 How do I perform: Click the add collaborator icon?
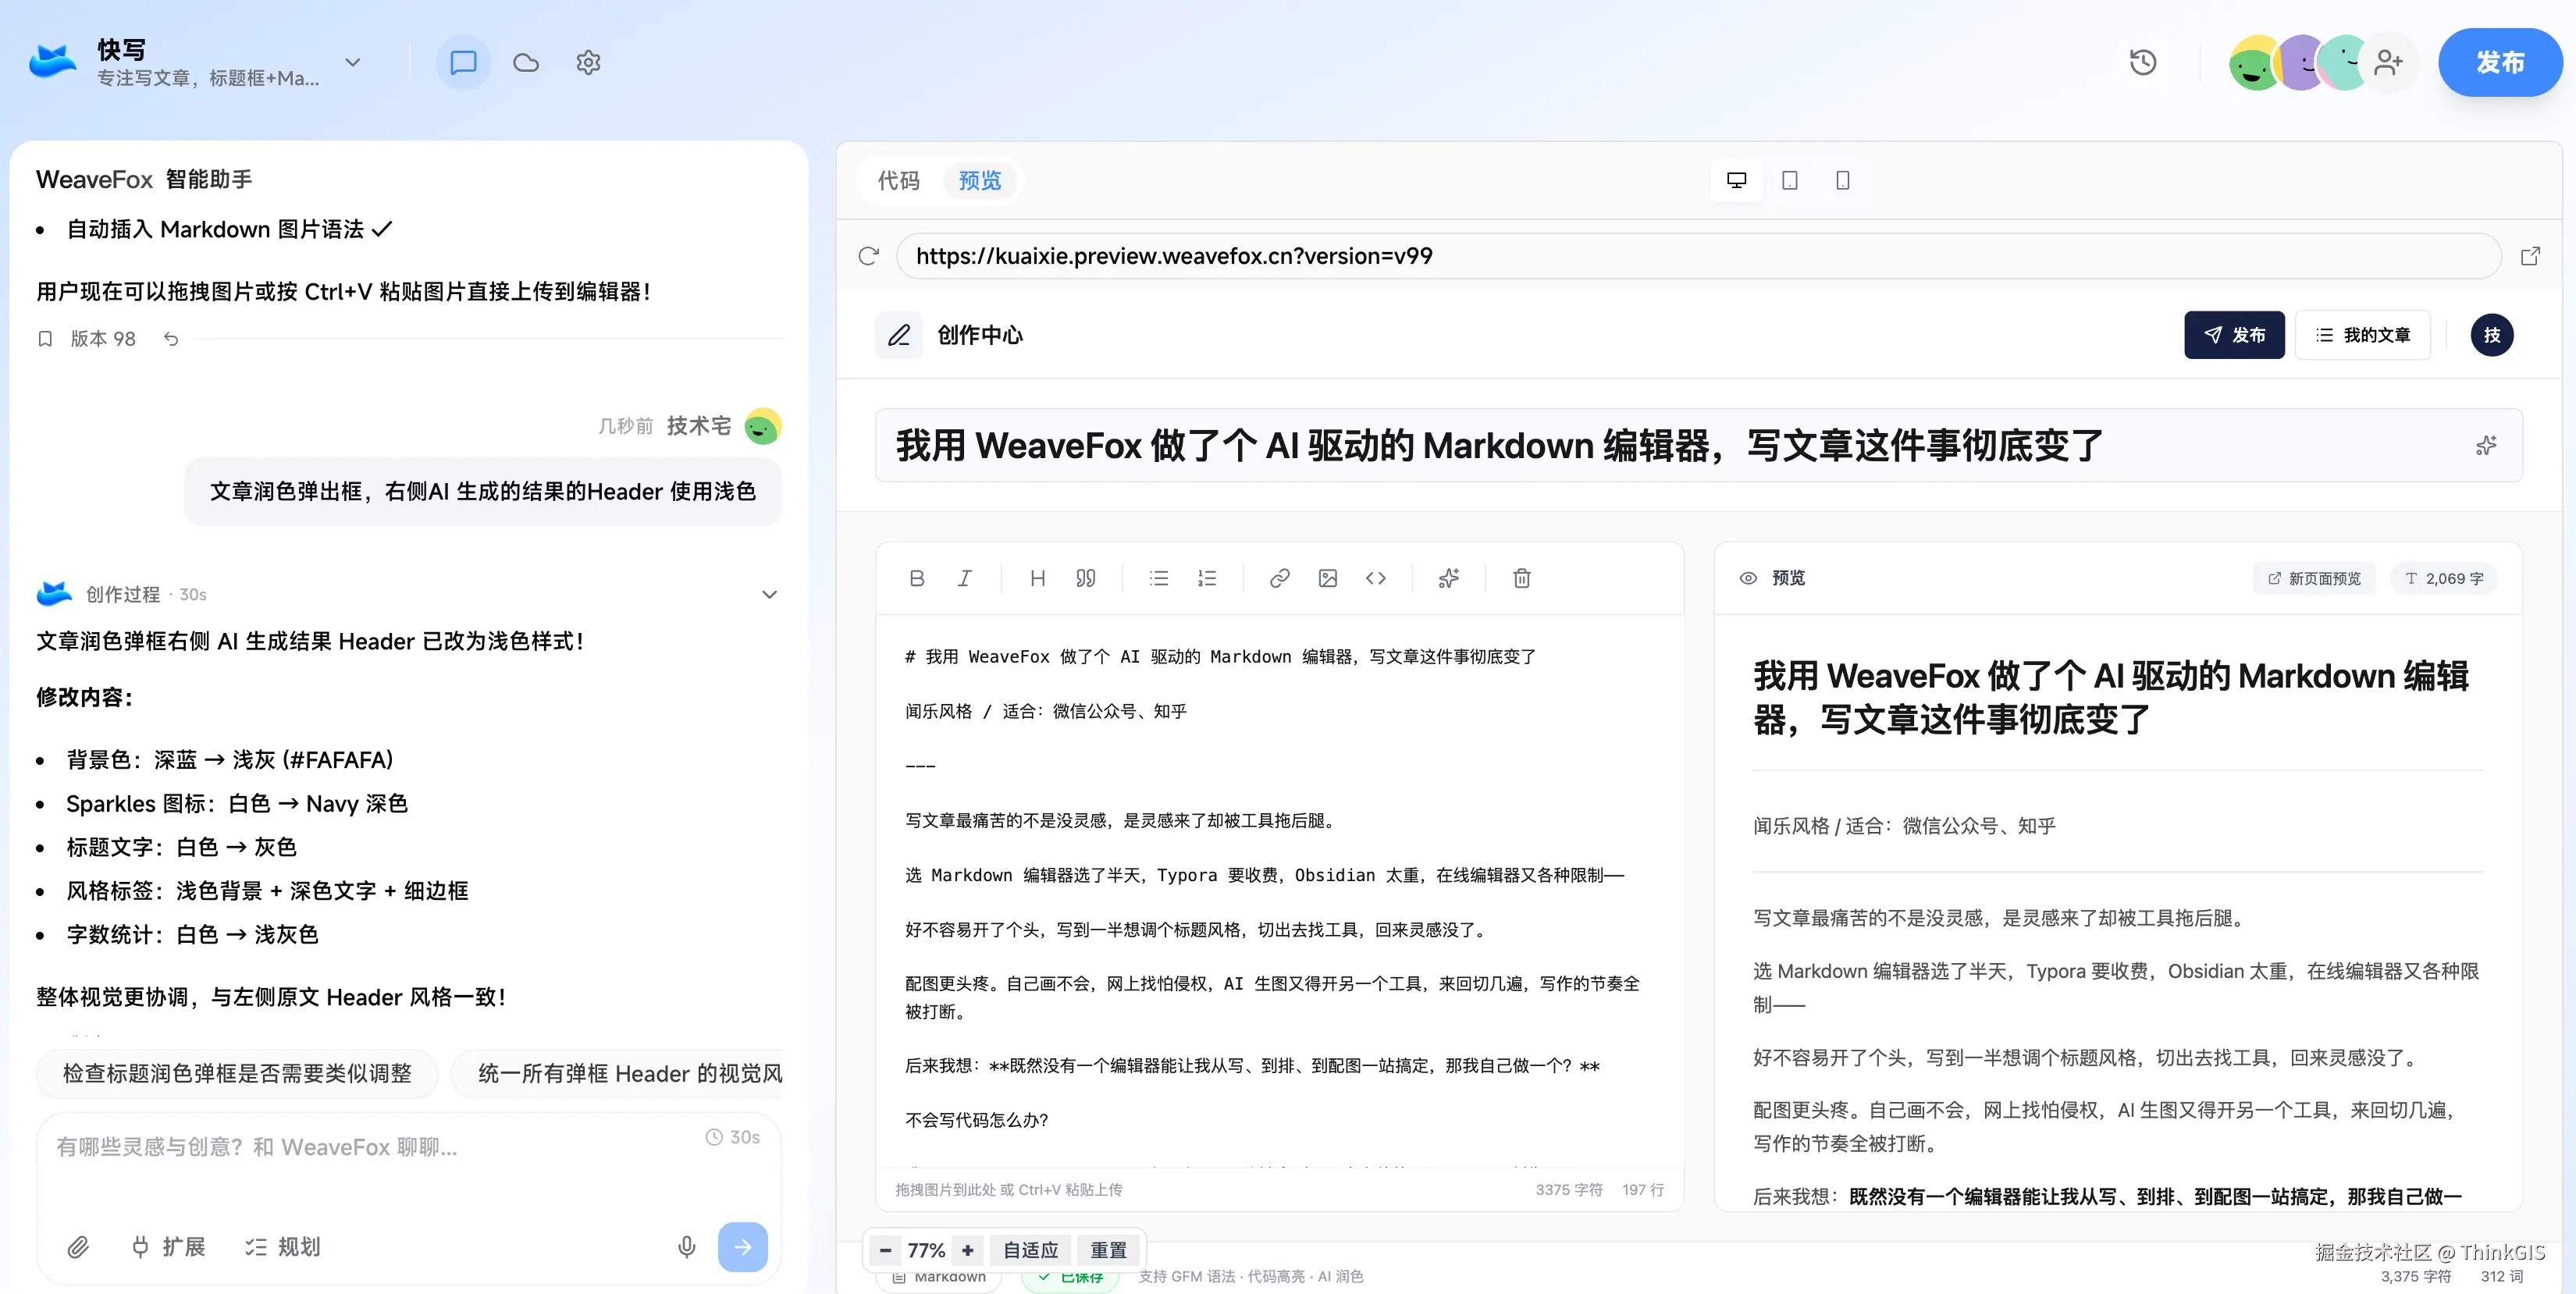(x=2389, y=63)
